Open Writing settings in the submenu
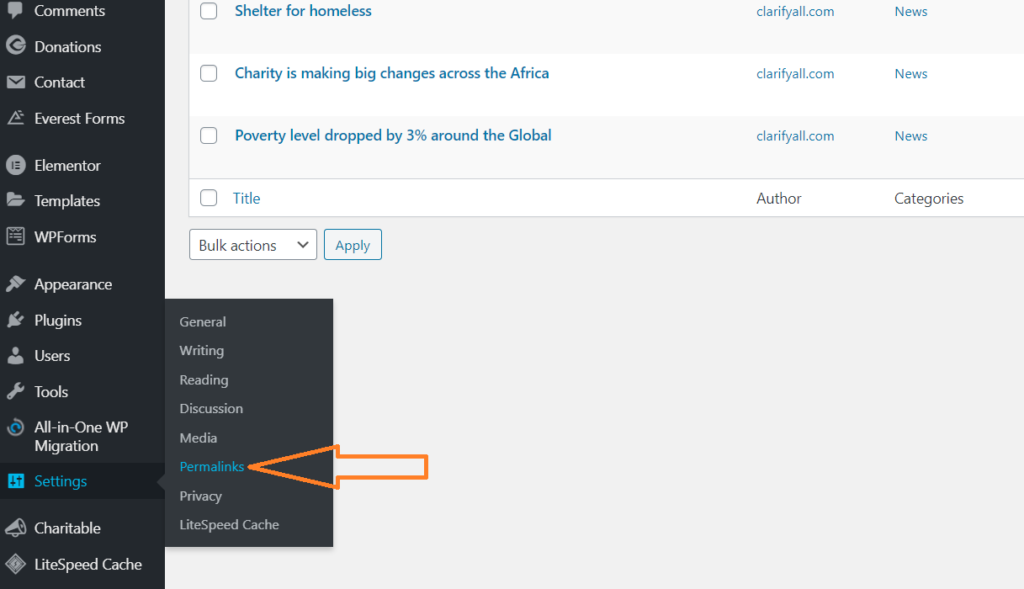This screenshot has height=589, width=1024. [201, 351]
